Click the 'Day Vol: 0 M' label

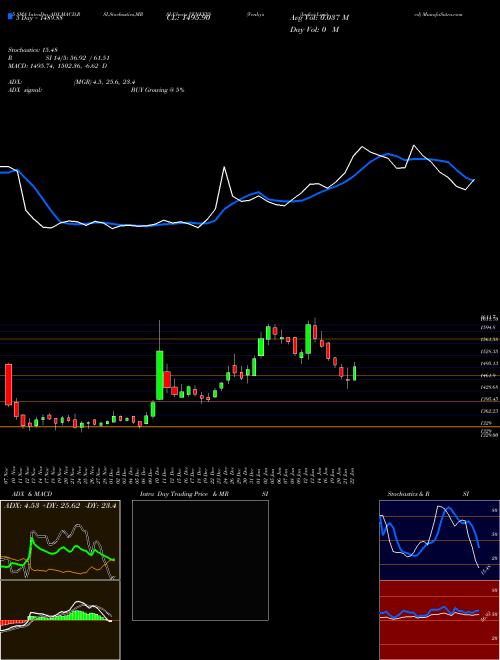(314, 30)
